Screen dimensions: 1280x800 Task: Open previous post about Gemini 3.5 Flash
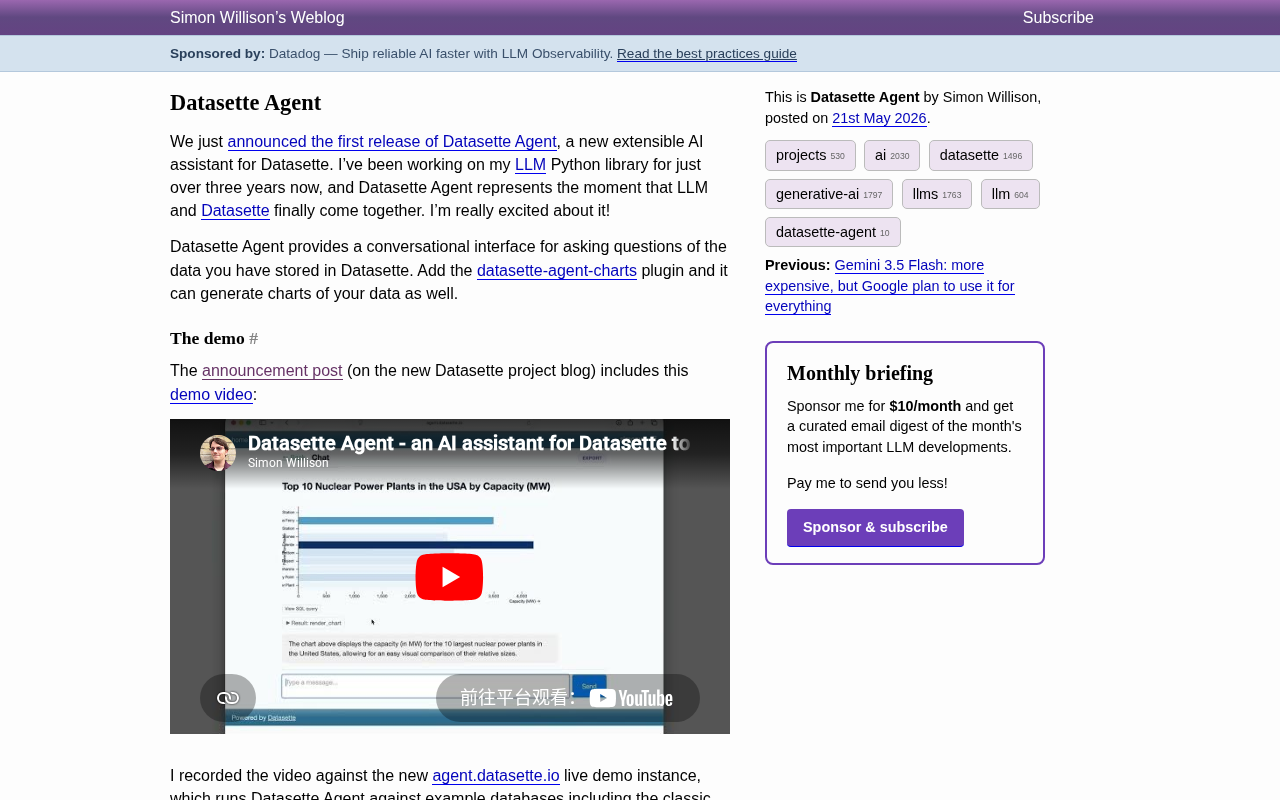point(890,286)
